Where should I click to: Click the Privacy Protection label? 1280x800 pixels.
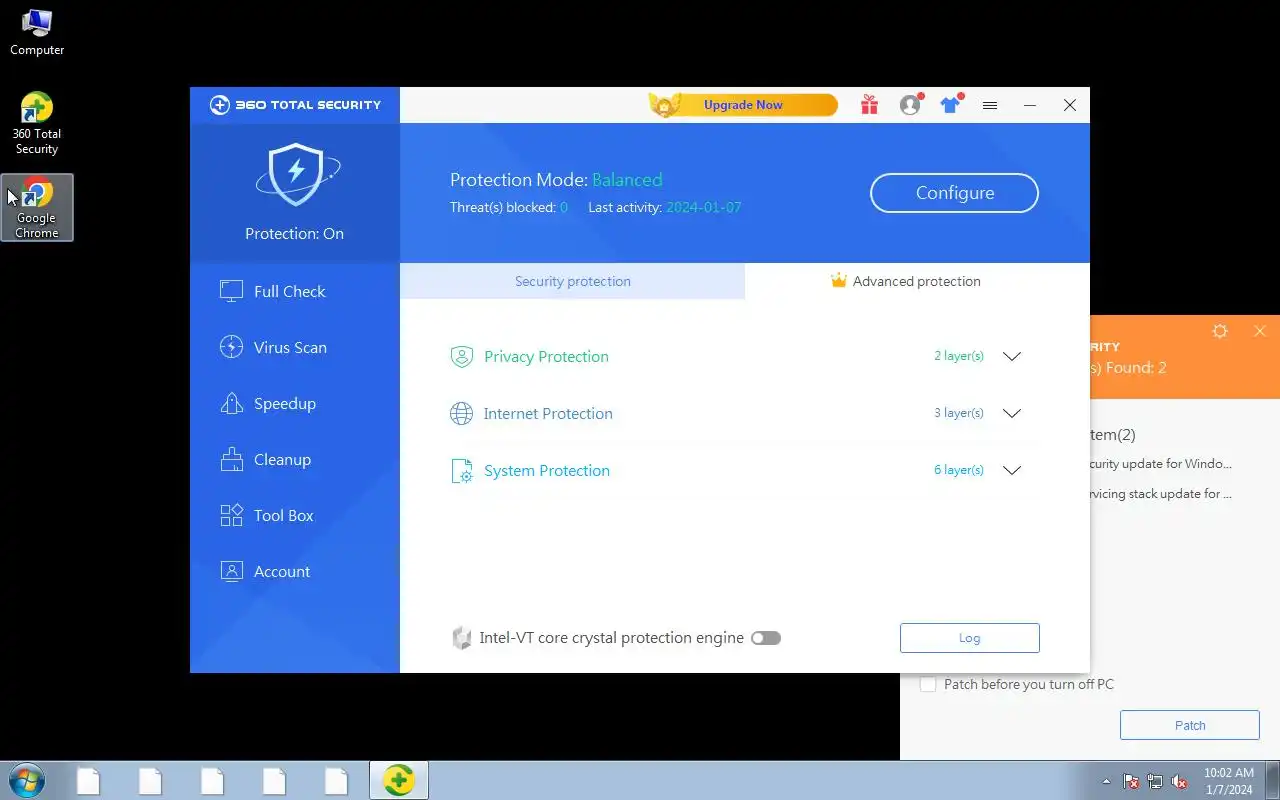pos(546,356)
